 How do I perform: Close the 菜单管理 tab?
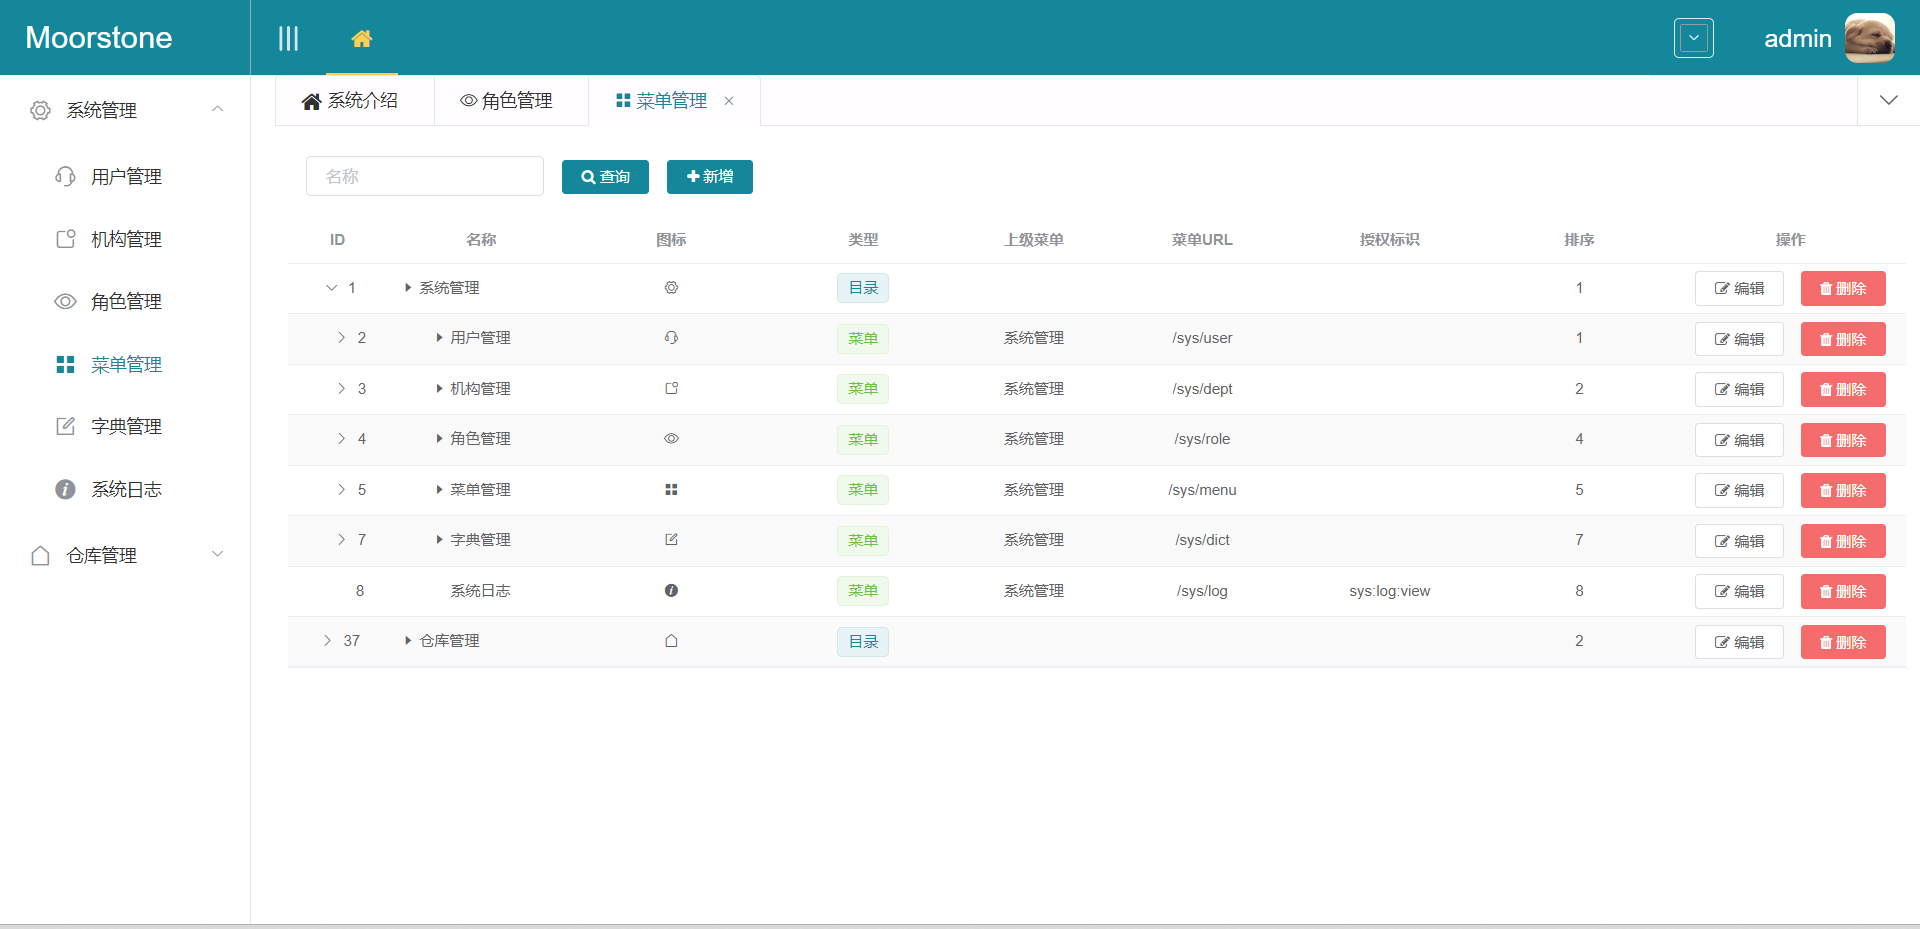[729, 101]
